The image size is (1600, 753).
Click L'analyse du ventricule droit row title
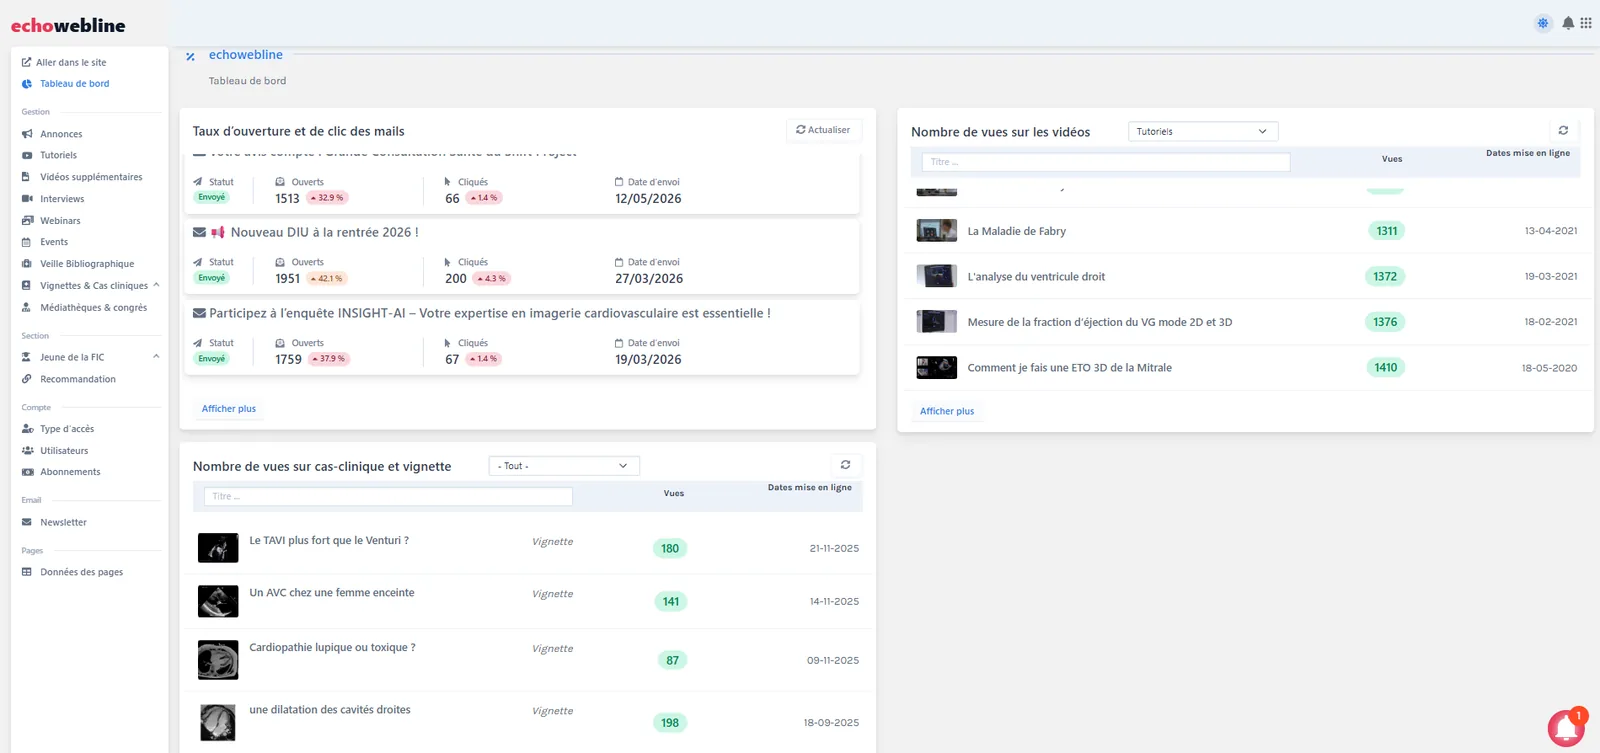pyautogui.click(x=1036, y=277)
